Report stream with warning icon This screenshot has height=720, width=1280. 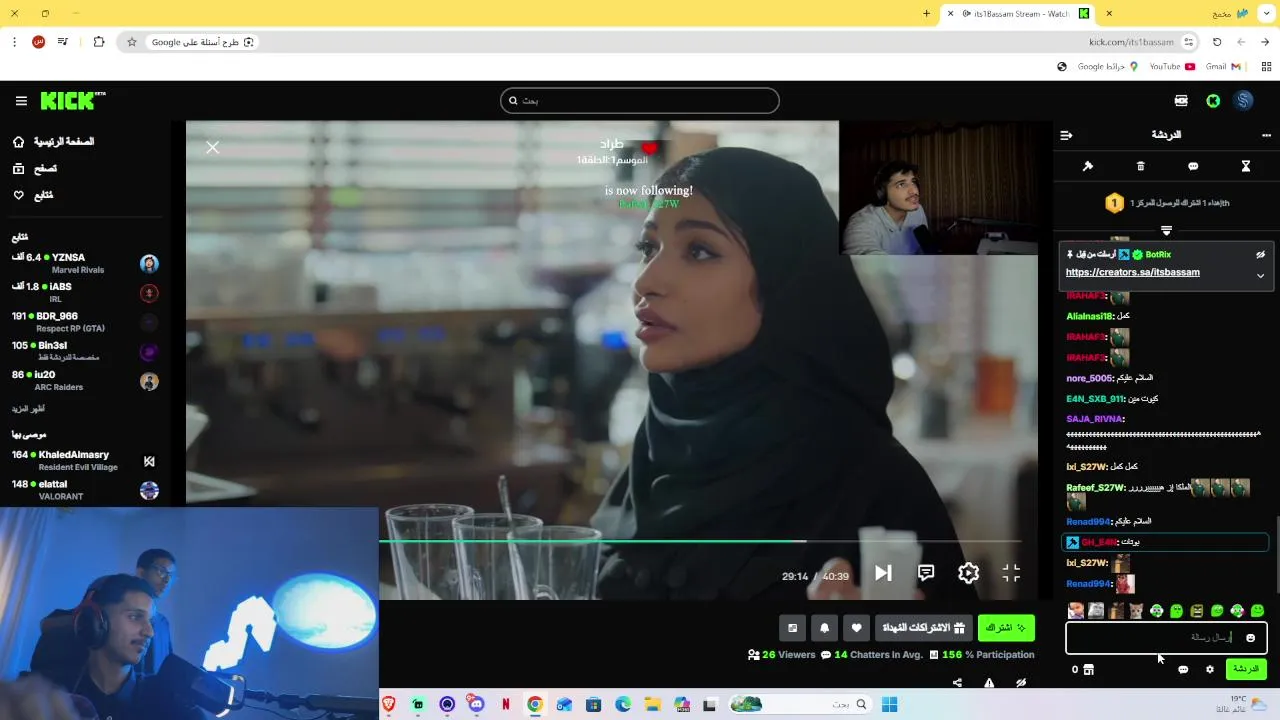tap(989, 683)
